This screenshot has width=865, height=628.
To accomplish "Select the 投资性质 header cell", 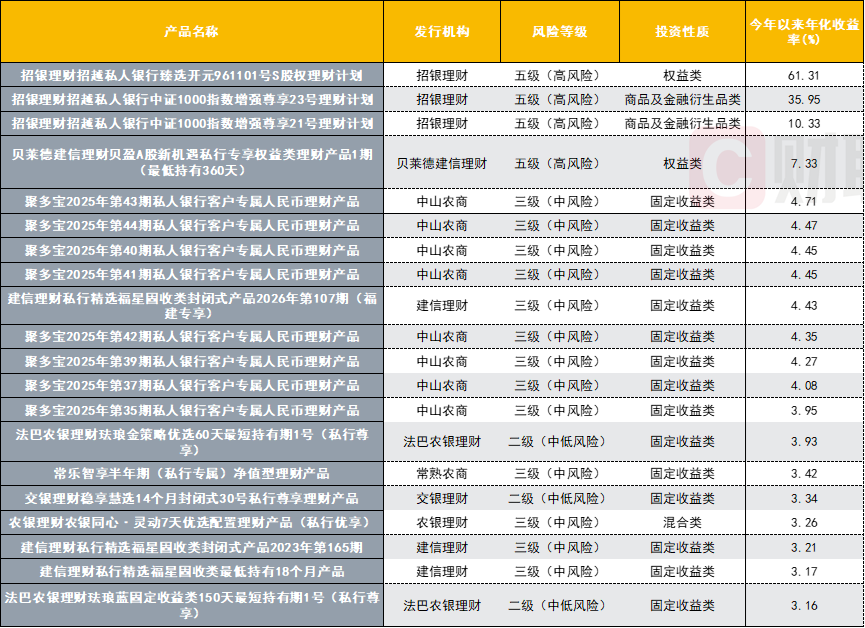I will pyautogui.click(x=682, y=31).
